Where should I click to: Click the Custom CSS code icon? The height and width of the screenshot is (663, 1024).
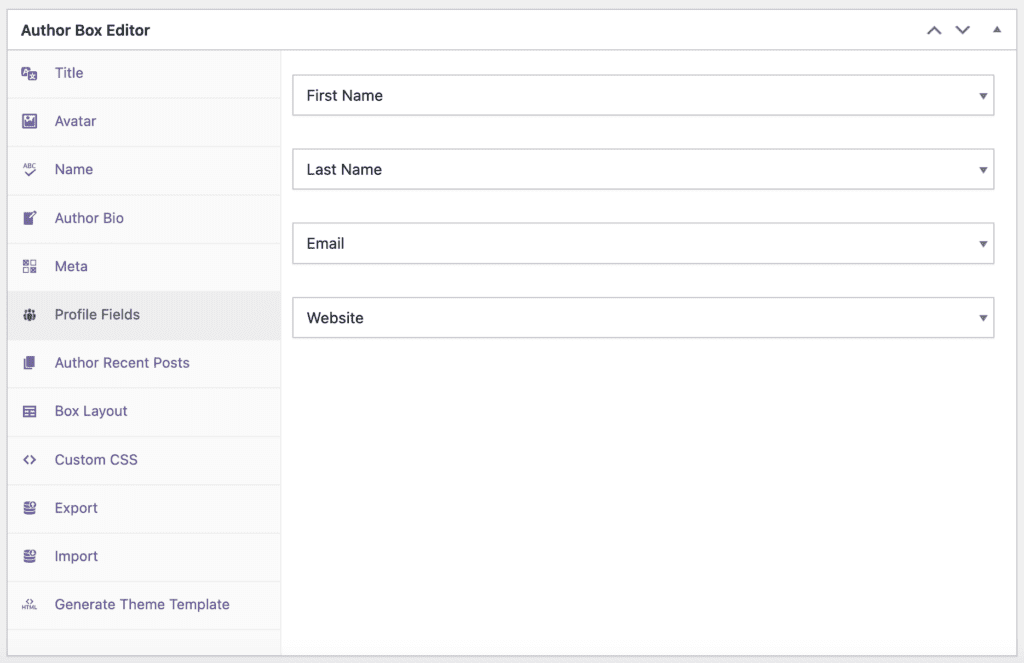coord(29,459)
